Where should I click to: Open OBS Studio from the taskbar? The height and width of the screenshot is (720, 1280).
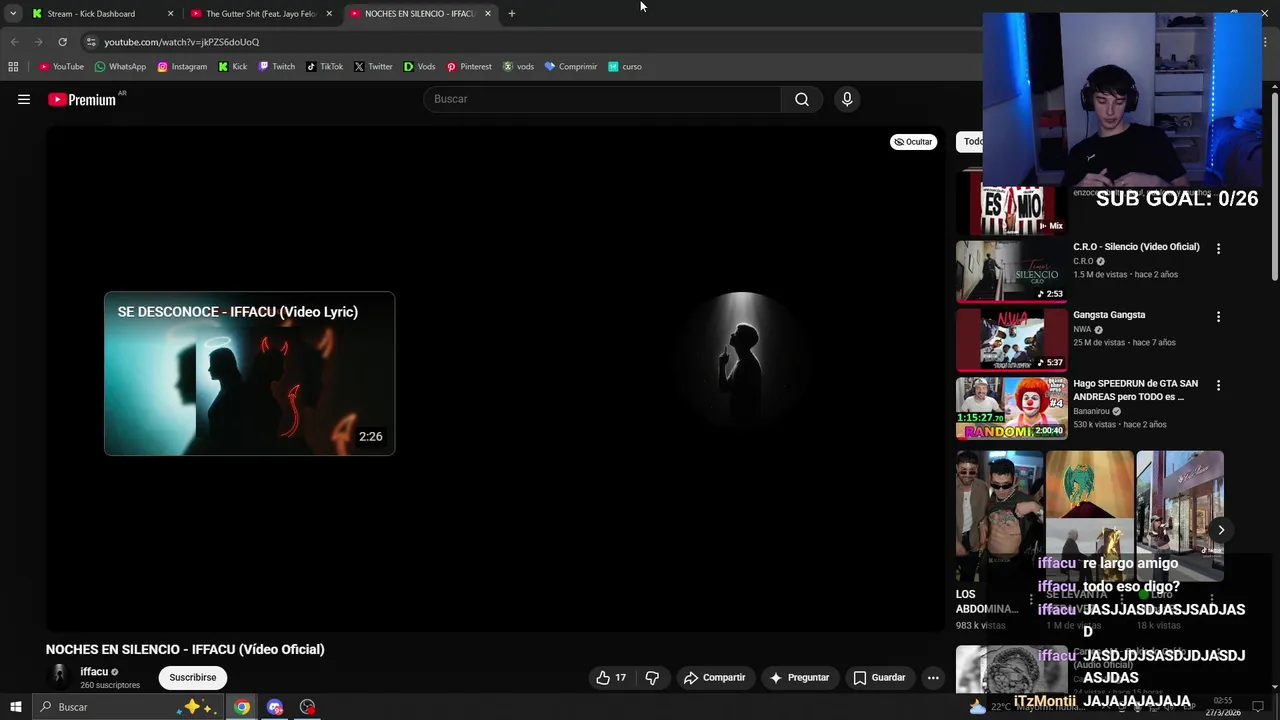coord(307,707)
